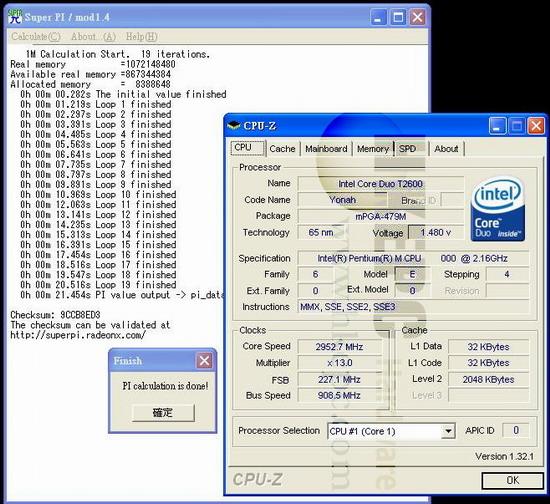Click the Family value 6

coord(315,274)
